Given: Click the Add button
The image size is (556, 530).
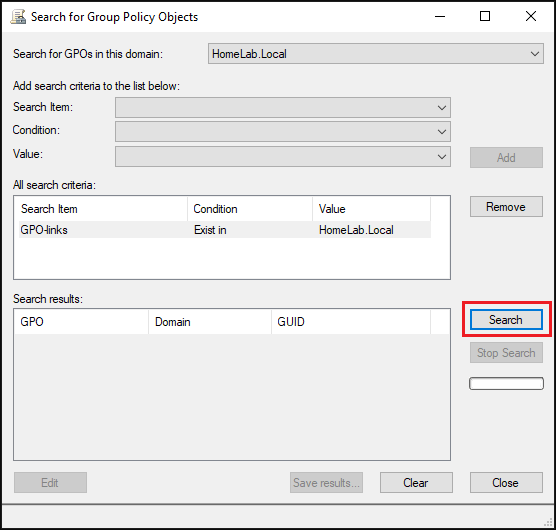Looking at the screenshot, I should (x=506, y=157).
